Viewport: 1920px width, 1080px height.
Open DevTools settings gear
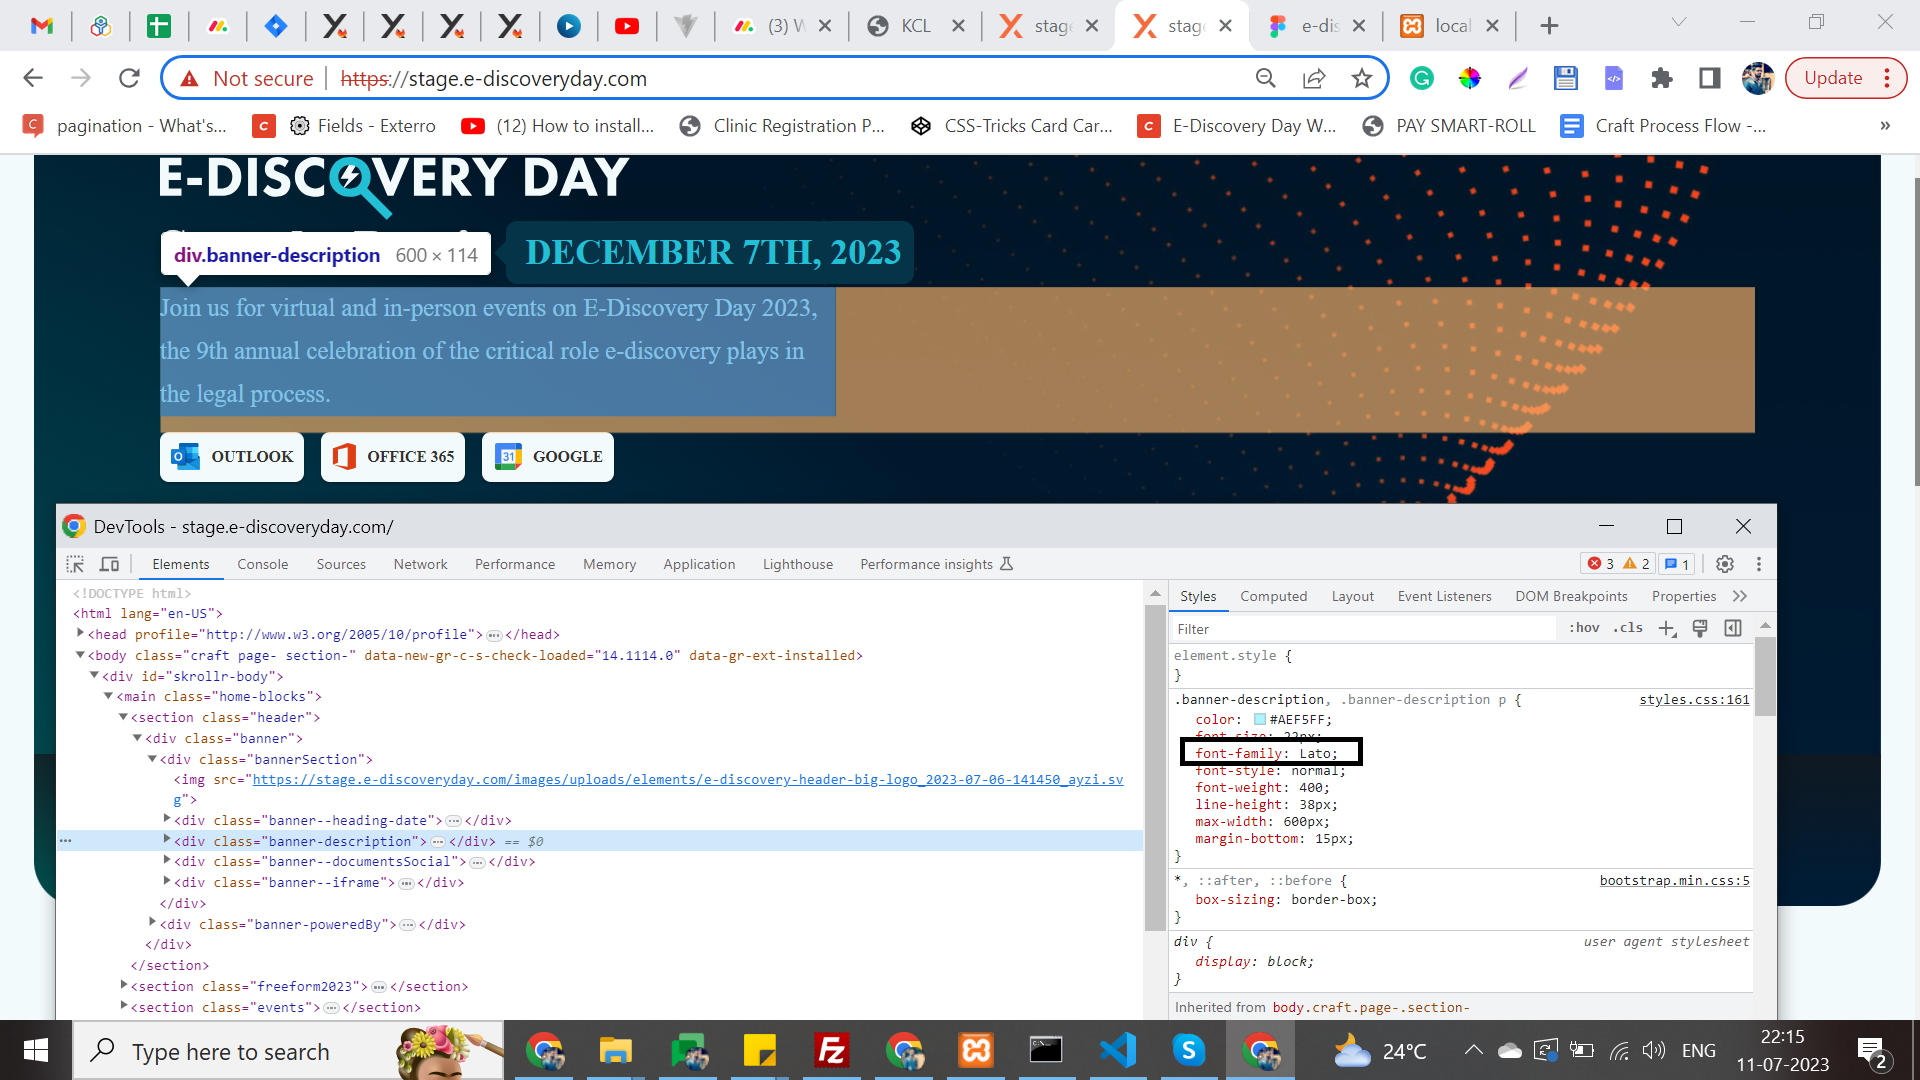tap(1725, 564)
